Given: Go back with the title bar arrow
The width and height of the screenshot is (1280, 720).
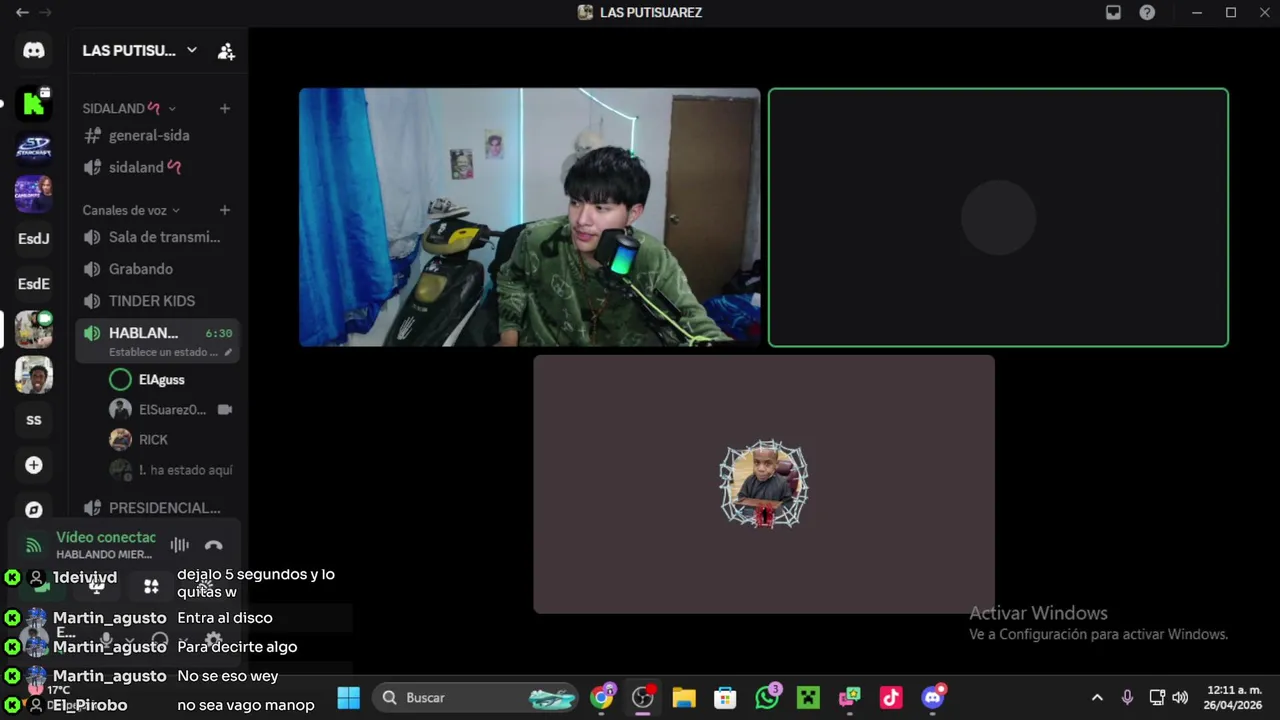Looking at the screenshot, I should [22, 12].
